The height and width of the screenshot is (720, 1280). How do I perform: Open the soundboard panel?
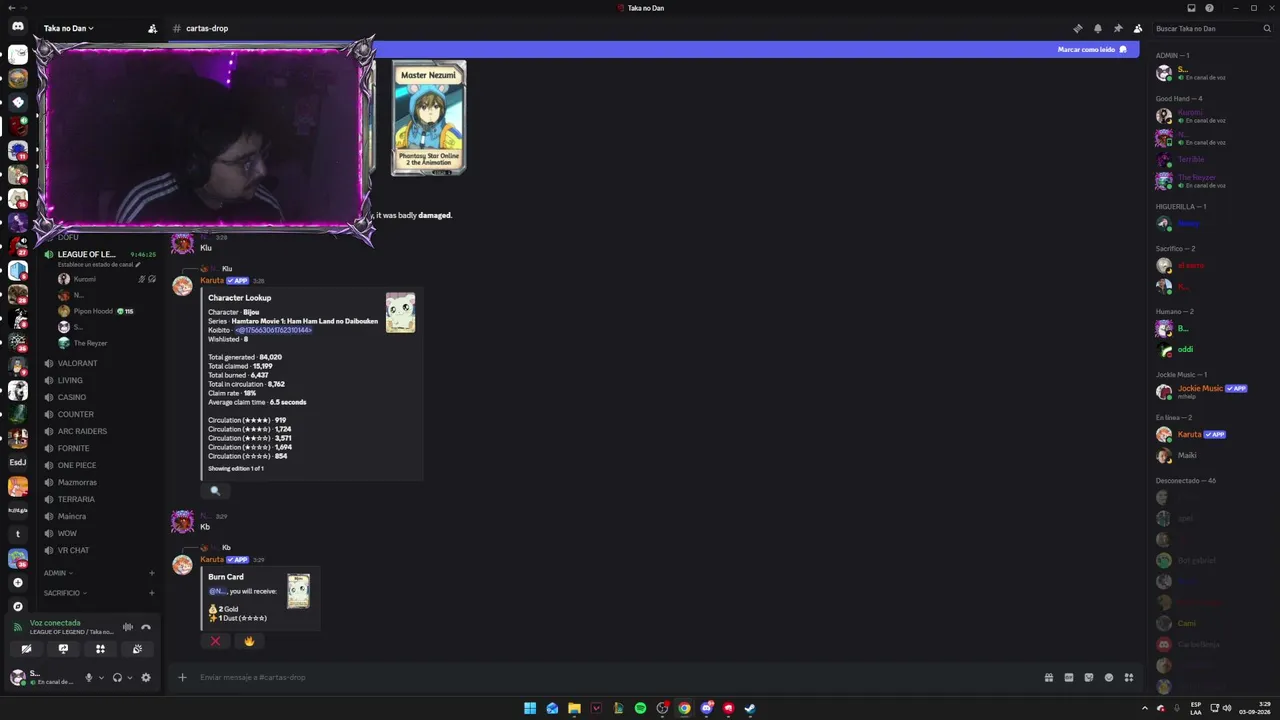click(x=137, y=649)
